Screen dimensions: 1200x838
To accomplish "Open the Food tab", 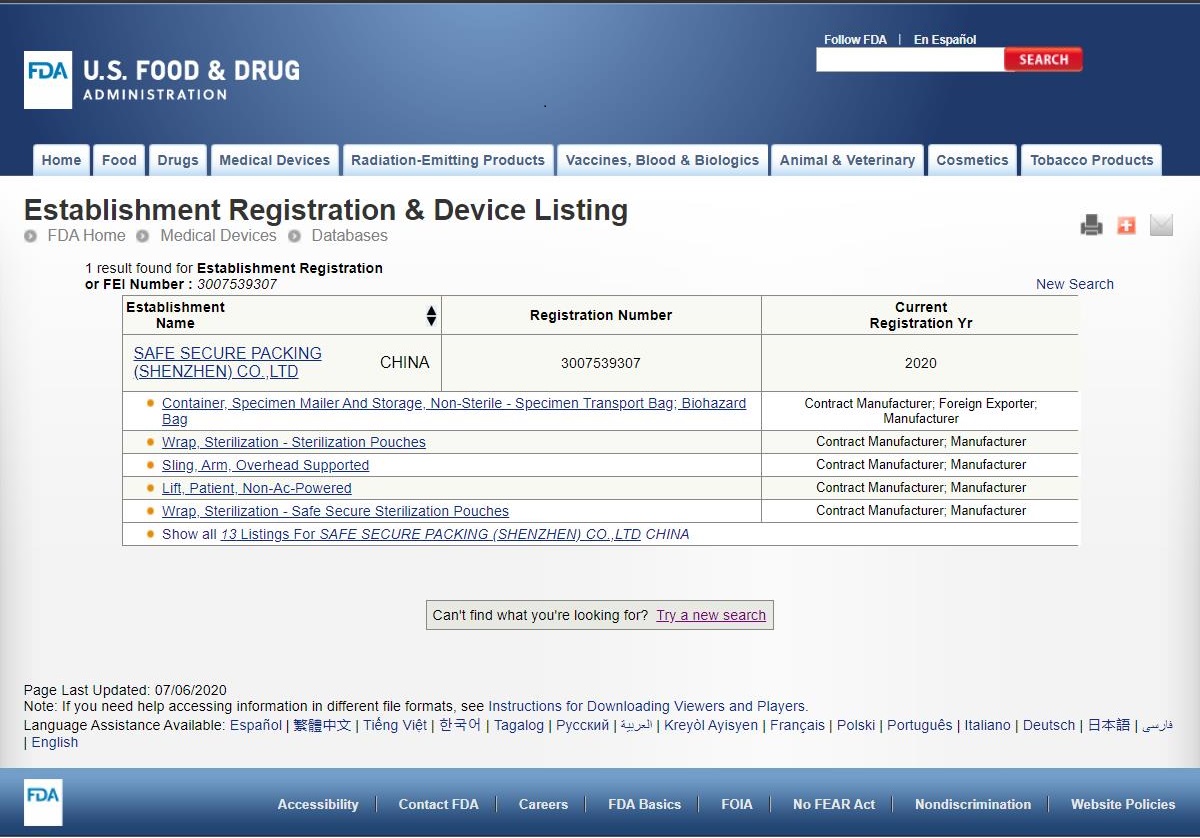I will 119,160.
